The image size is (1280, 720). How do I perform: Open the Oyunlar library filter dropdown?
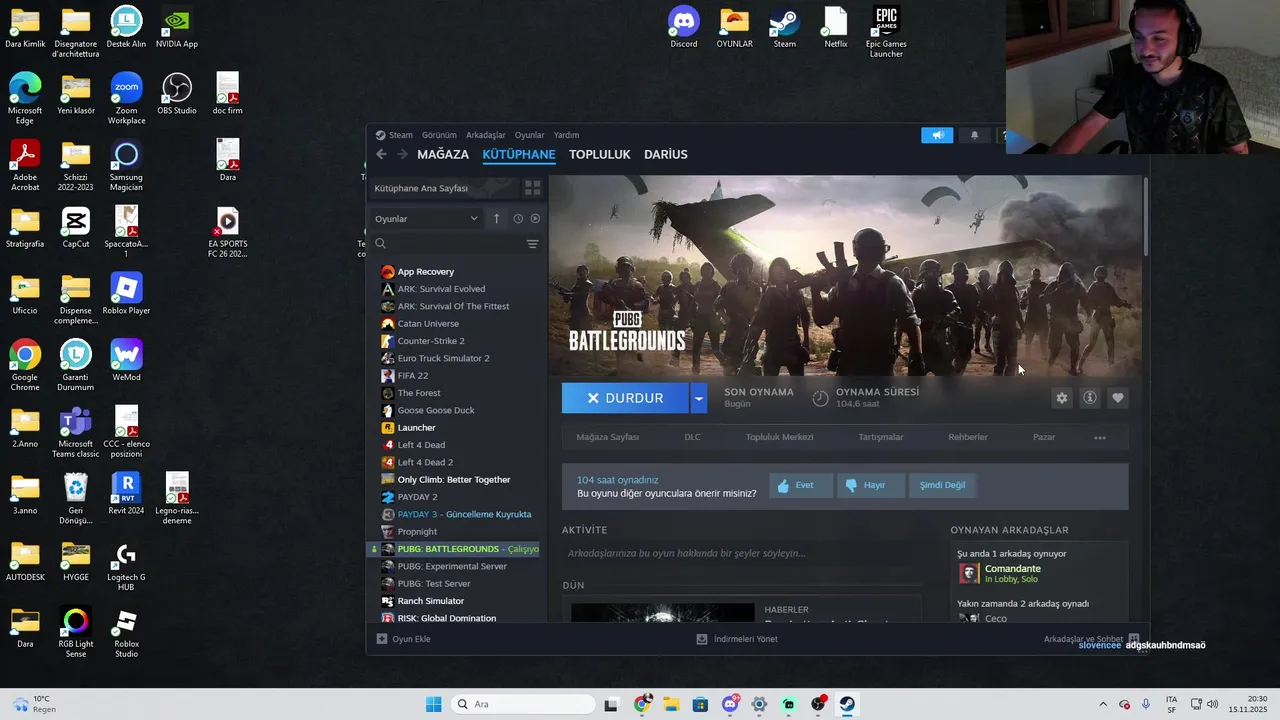[427, 218]
